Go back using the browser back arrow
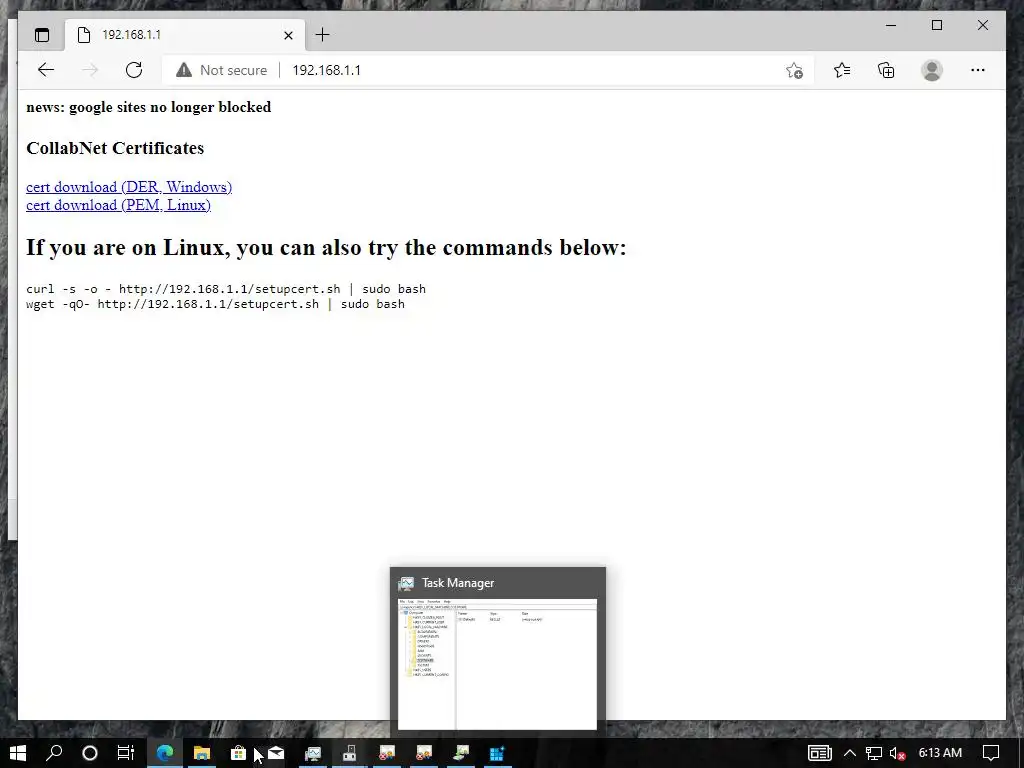Screen dimensions: 1024x768 (46, 70)
